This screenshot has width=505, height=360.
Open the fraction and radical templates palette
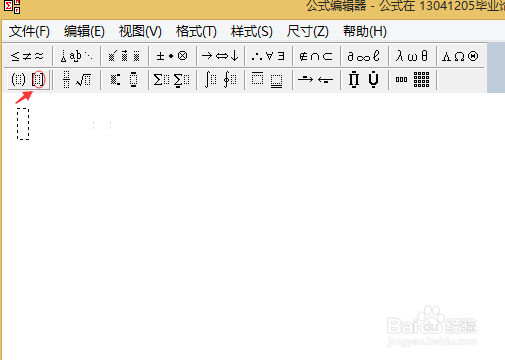[x=76, y=80]
